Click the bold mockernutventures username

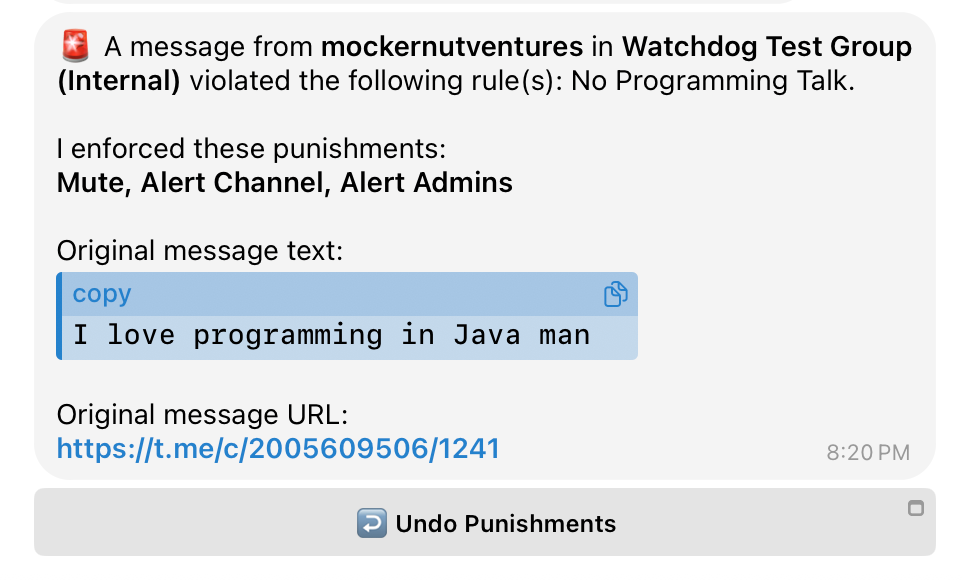pyautogui.click(x=452, y=47)
